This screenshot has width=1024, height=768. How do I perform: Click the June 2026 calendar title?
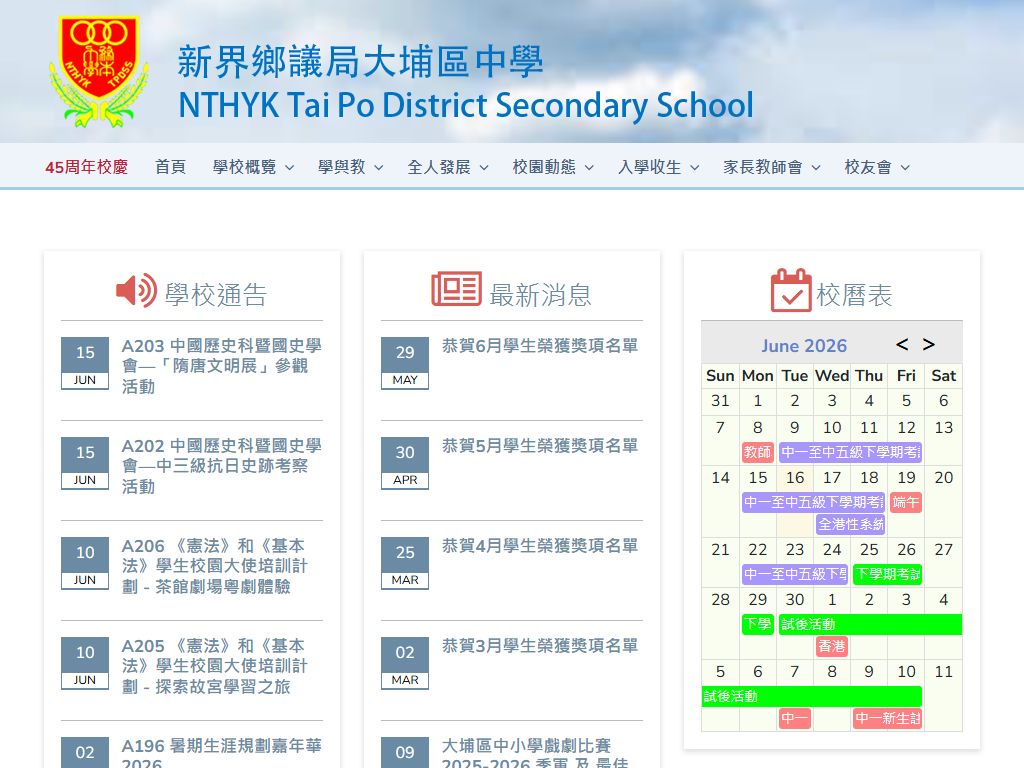(804, 345)
